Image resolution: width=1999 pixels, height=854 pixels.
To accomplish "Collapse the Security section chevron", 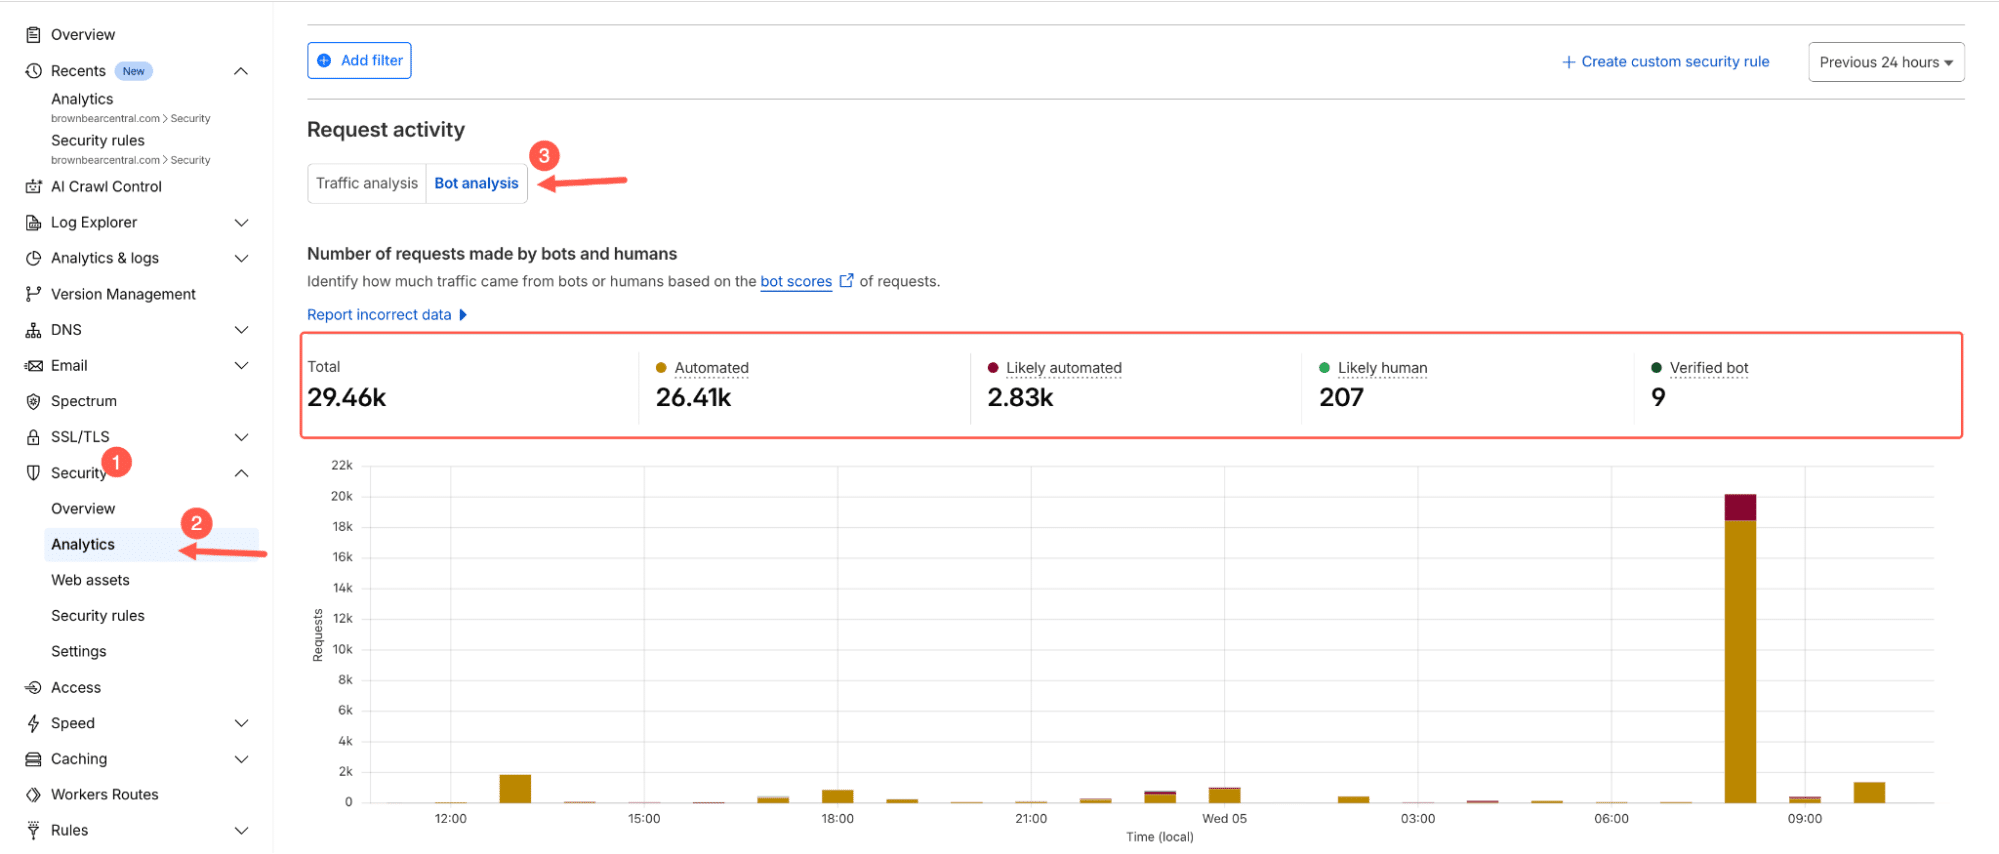I will click(241, 473).
